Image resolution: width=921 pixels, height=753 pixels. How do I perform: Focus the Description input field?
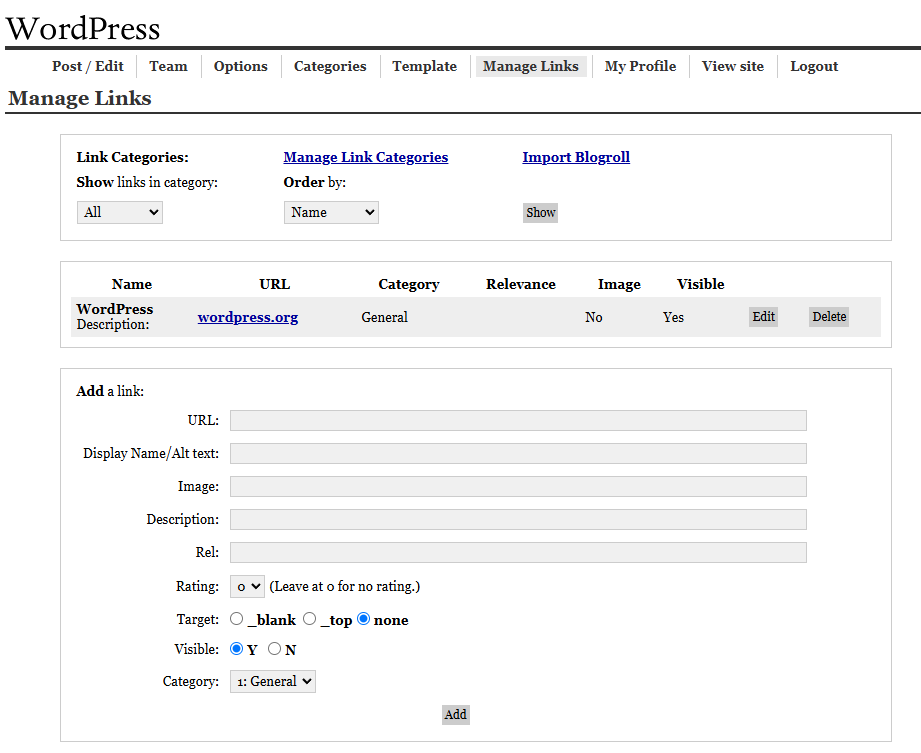(518, 519)
